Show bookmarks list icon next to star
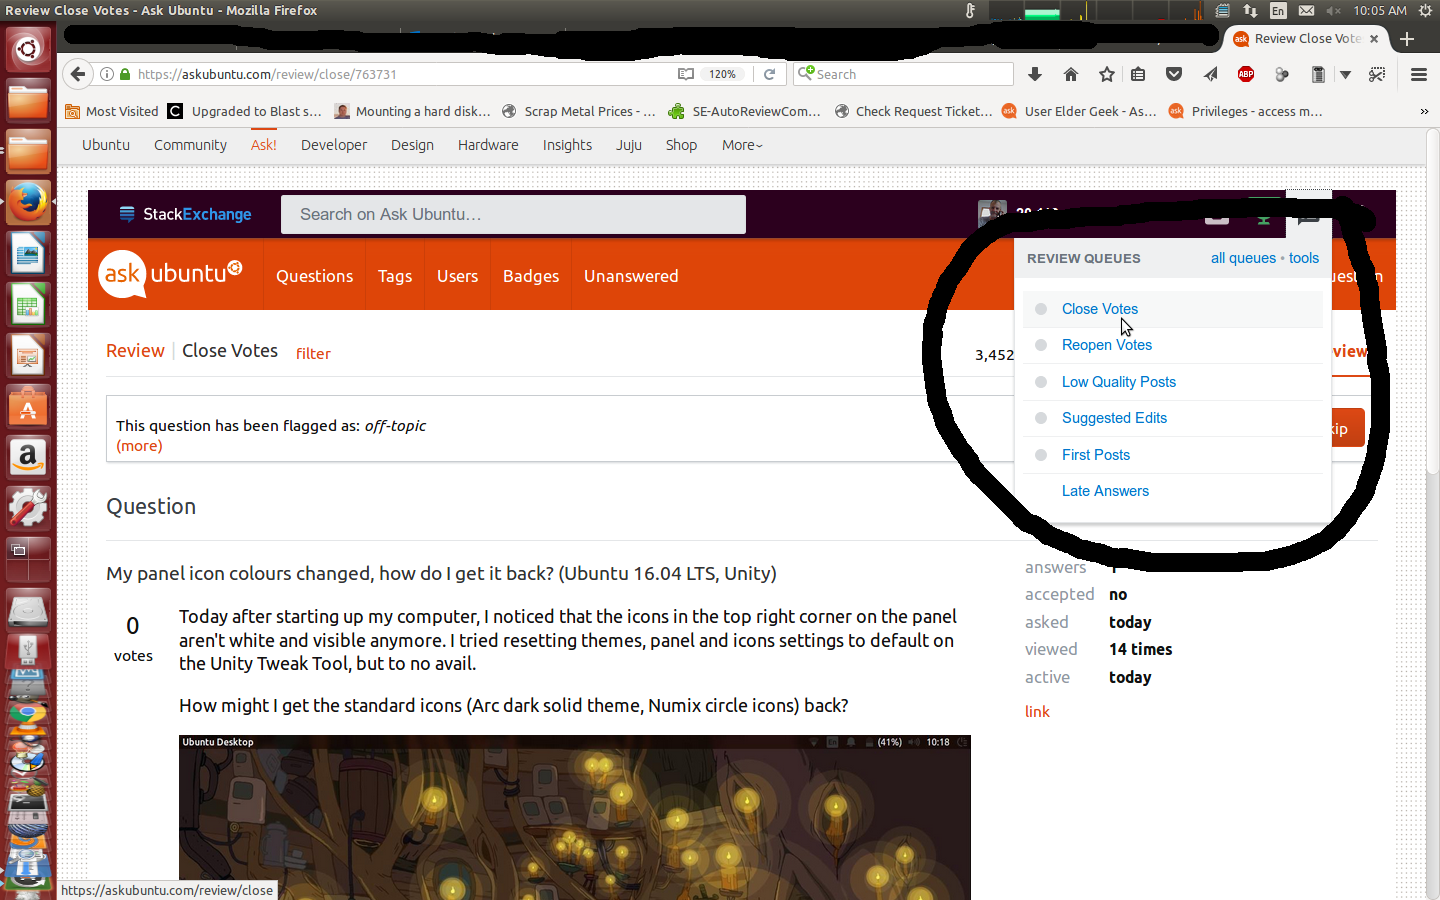The width and height of the screenshot is (1440, 900). pos(1138,74)
